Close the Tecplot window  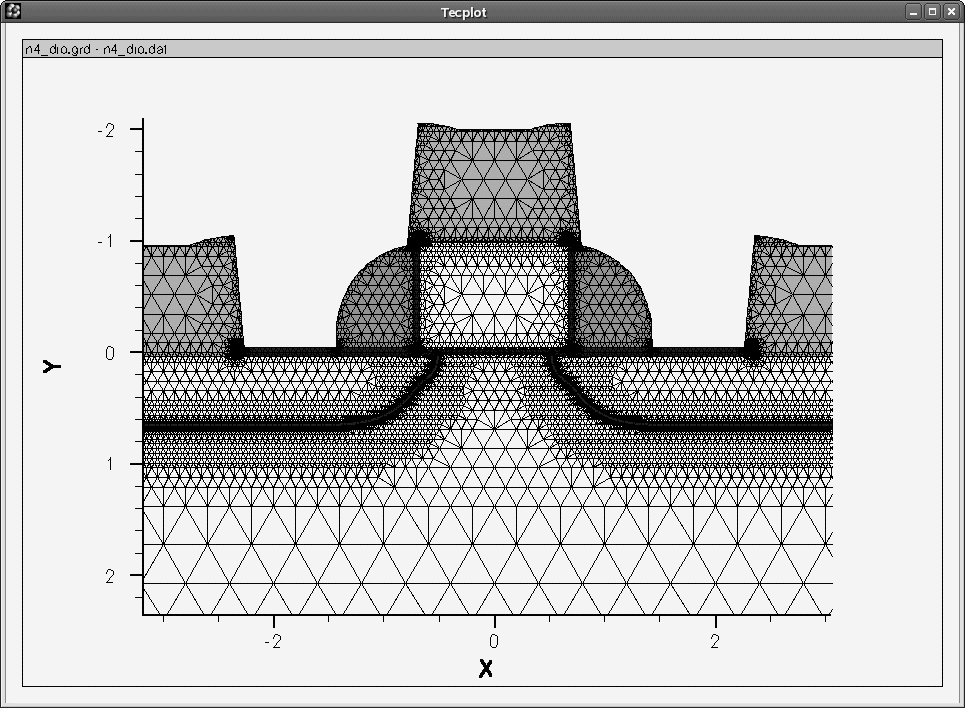(950, 11)
